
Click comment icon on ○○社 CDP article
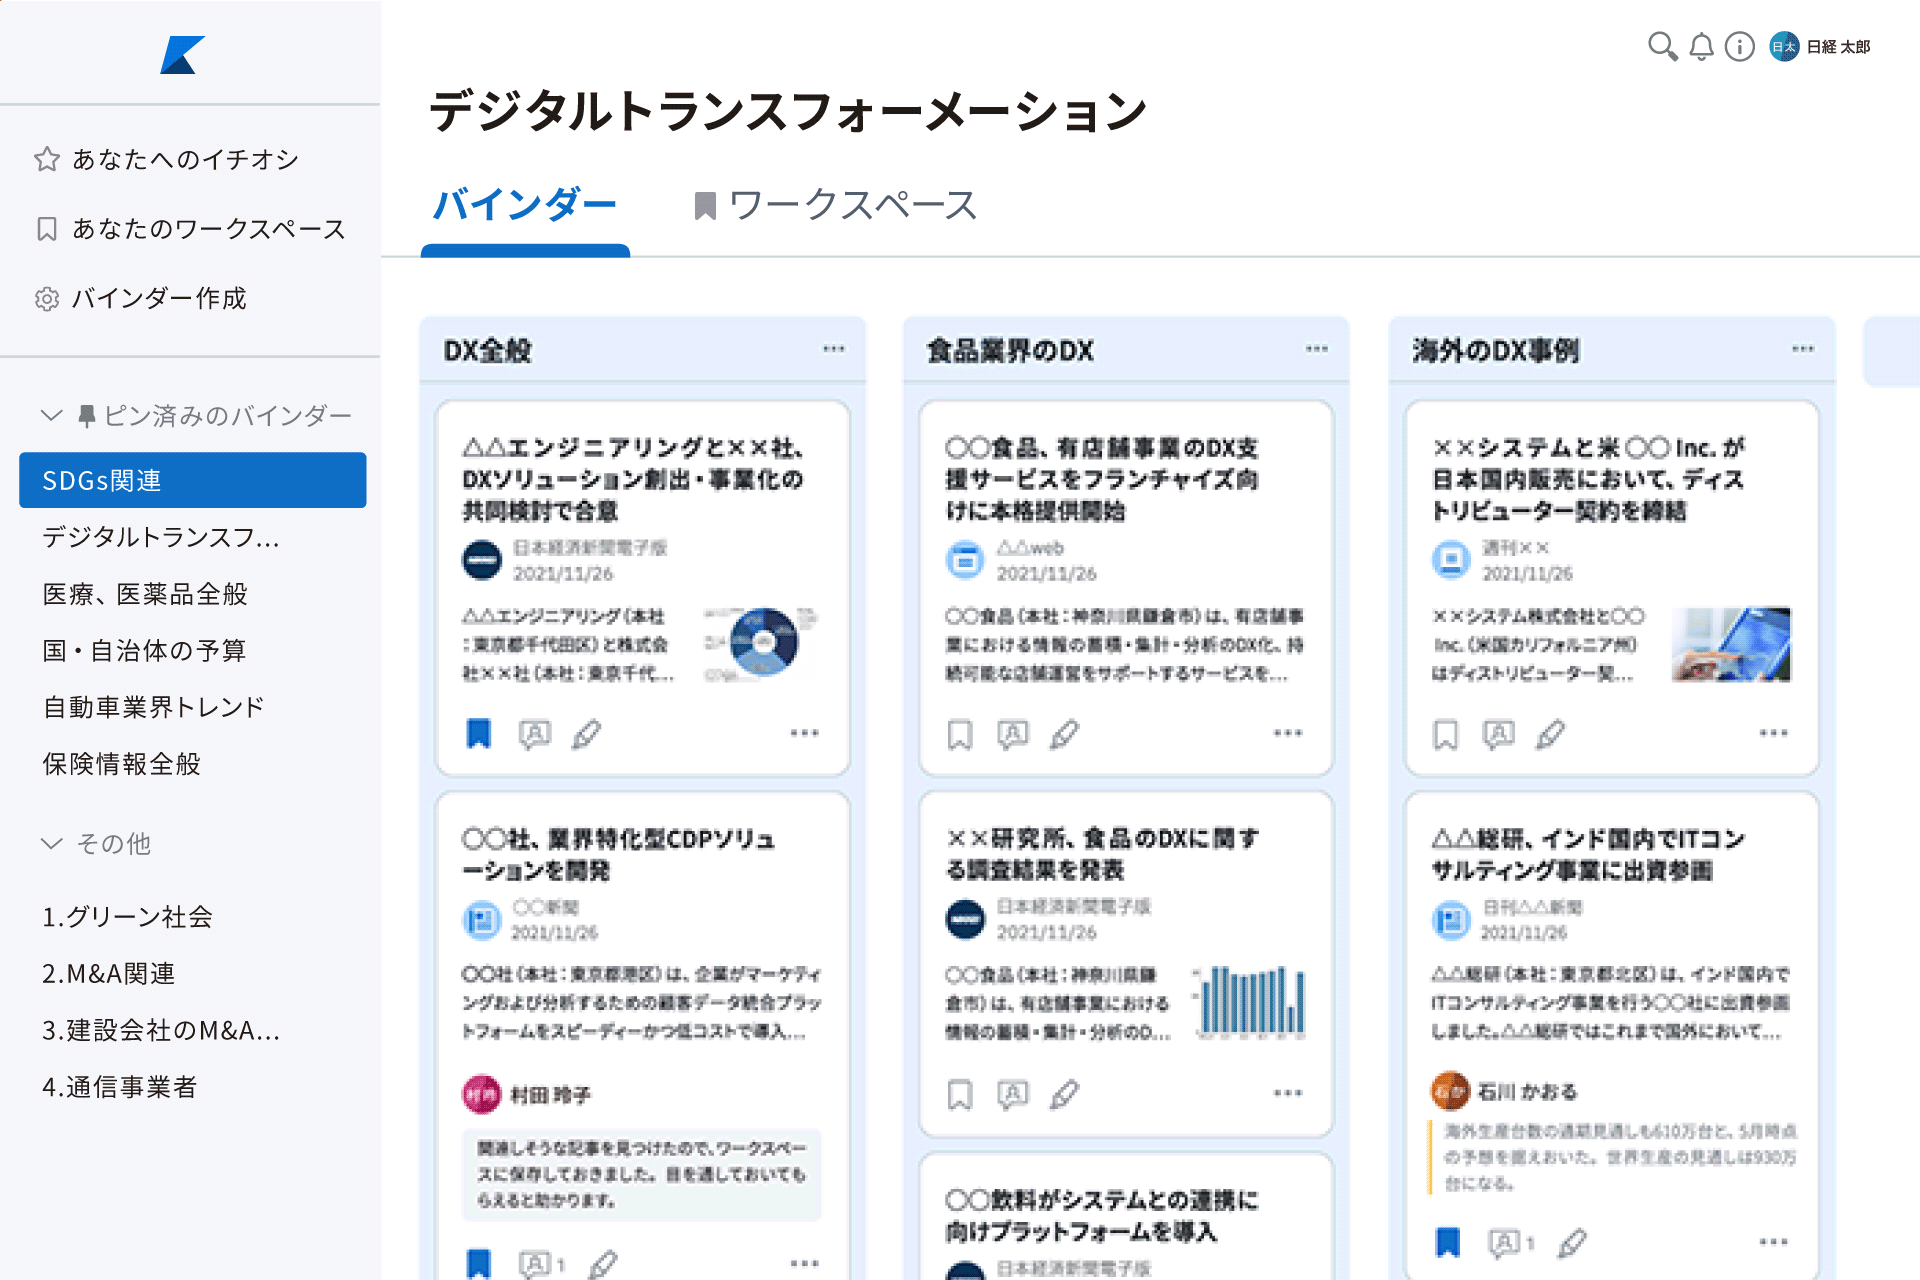[x=535, y=1264]
